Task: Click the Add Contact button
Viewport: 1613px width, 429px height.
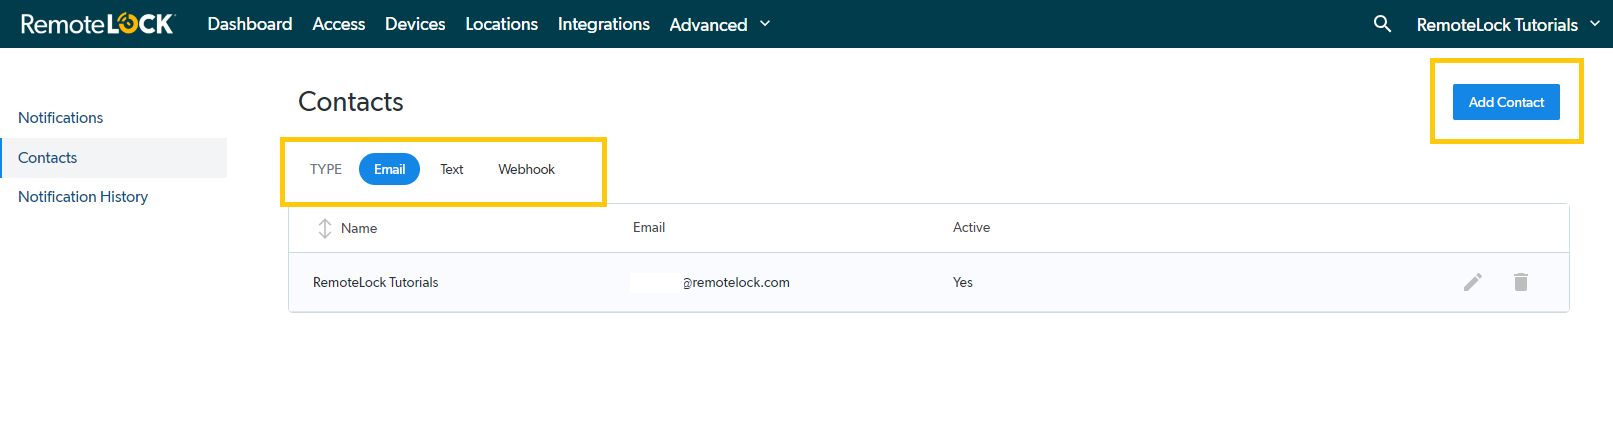Action: pyautogui.click(x=1506, y=102)
